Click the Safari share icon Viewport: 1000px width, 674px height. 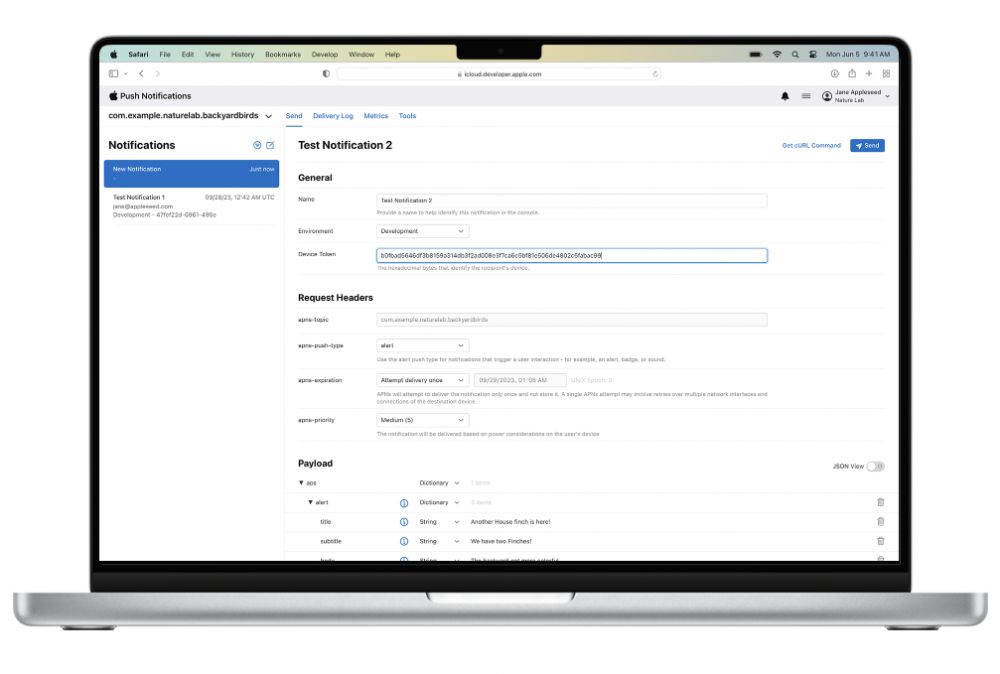[x=851, y=73]
